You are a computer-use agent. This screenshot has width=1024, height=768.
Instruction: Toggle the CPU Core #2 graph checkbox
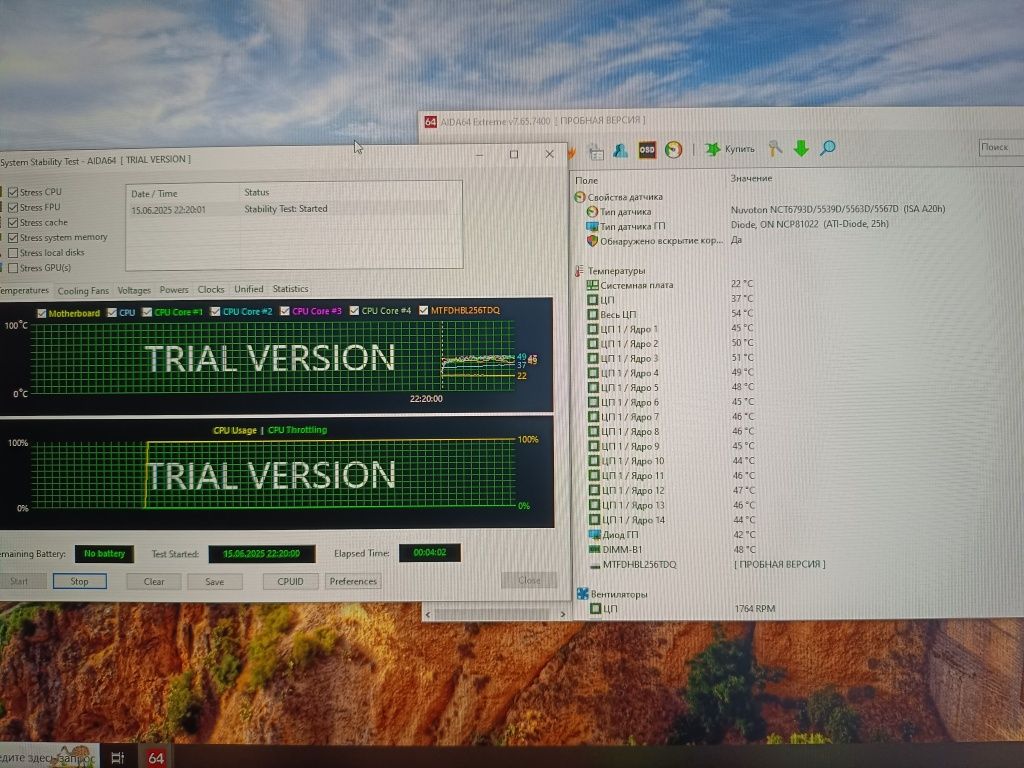click(216, 312)
